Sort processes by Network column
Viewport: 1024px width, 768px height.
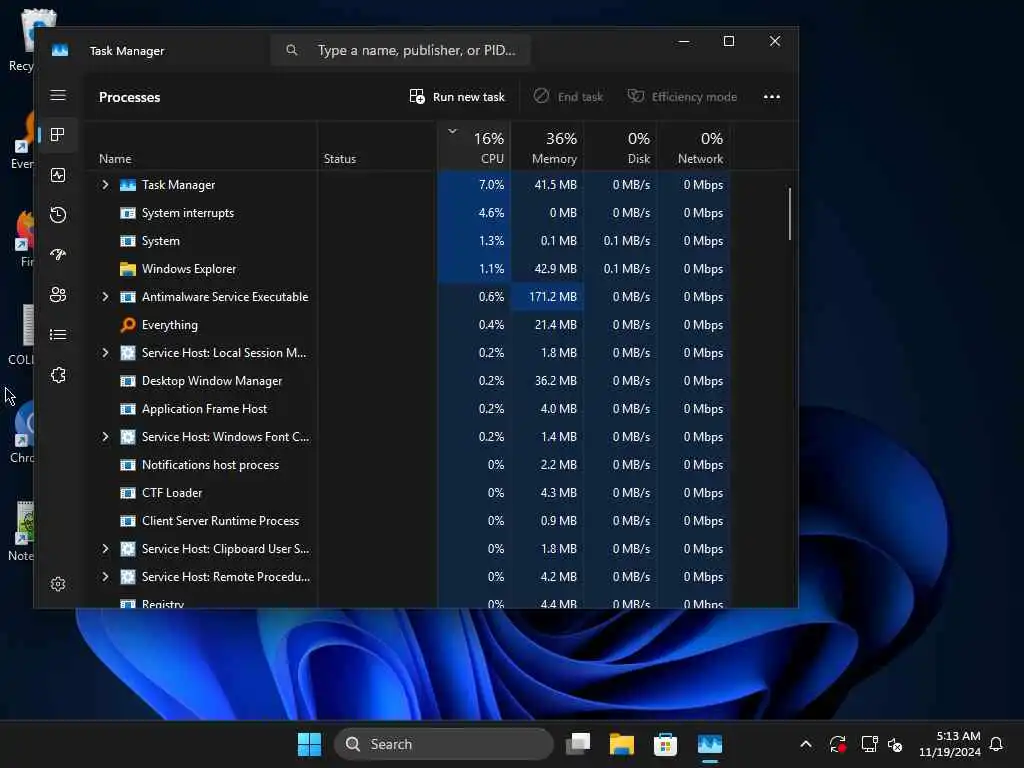click(x=694, y=148)
